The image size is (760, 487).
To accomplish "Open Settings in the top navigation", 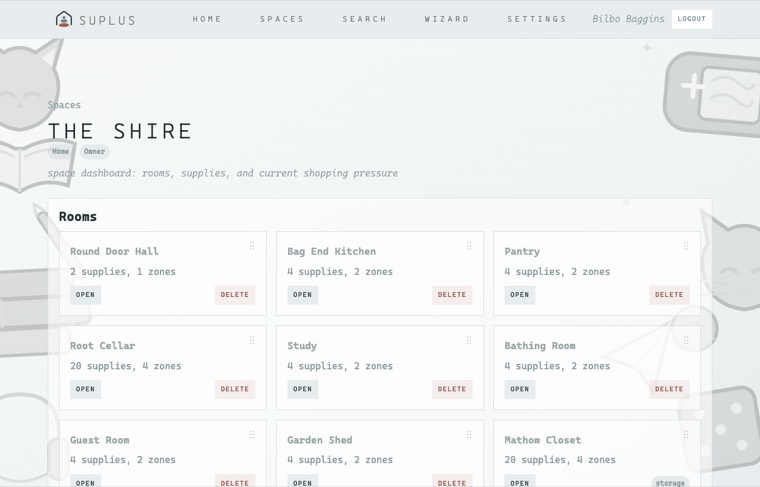I will (537, 19).
